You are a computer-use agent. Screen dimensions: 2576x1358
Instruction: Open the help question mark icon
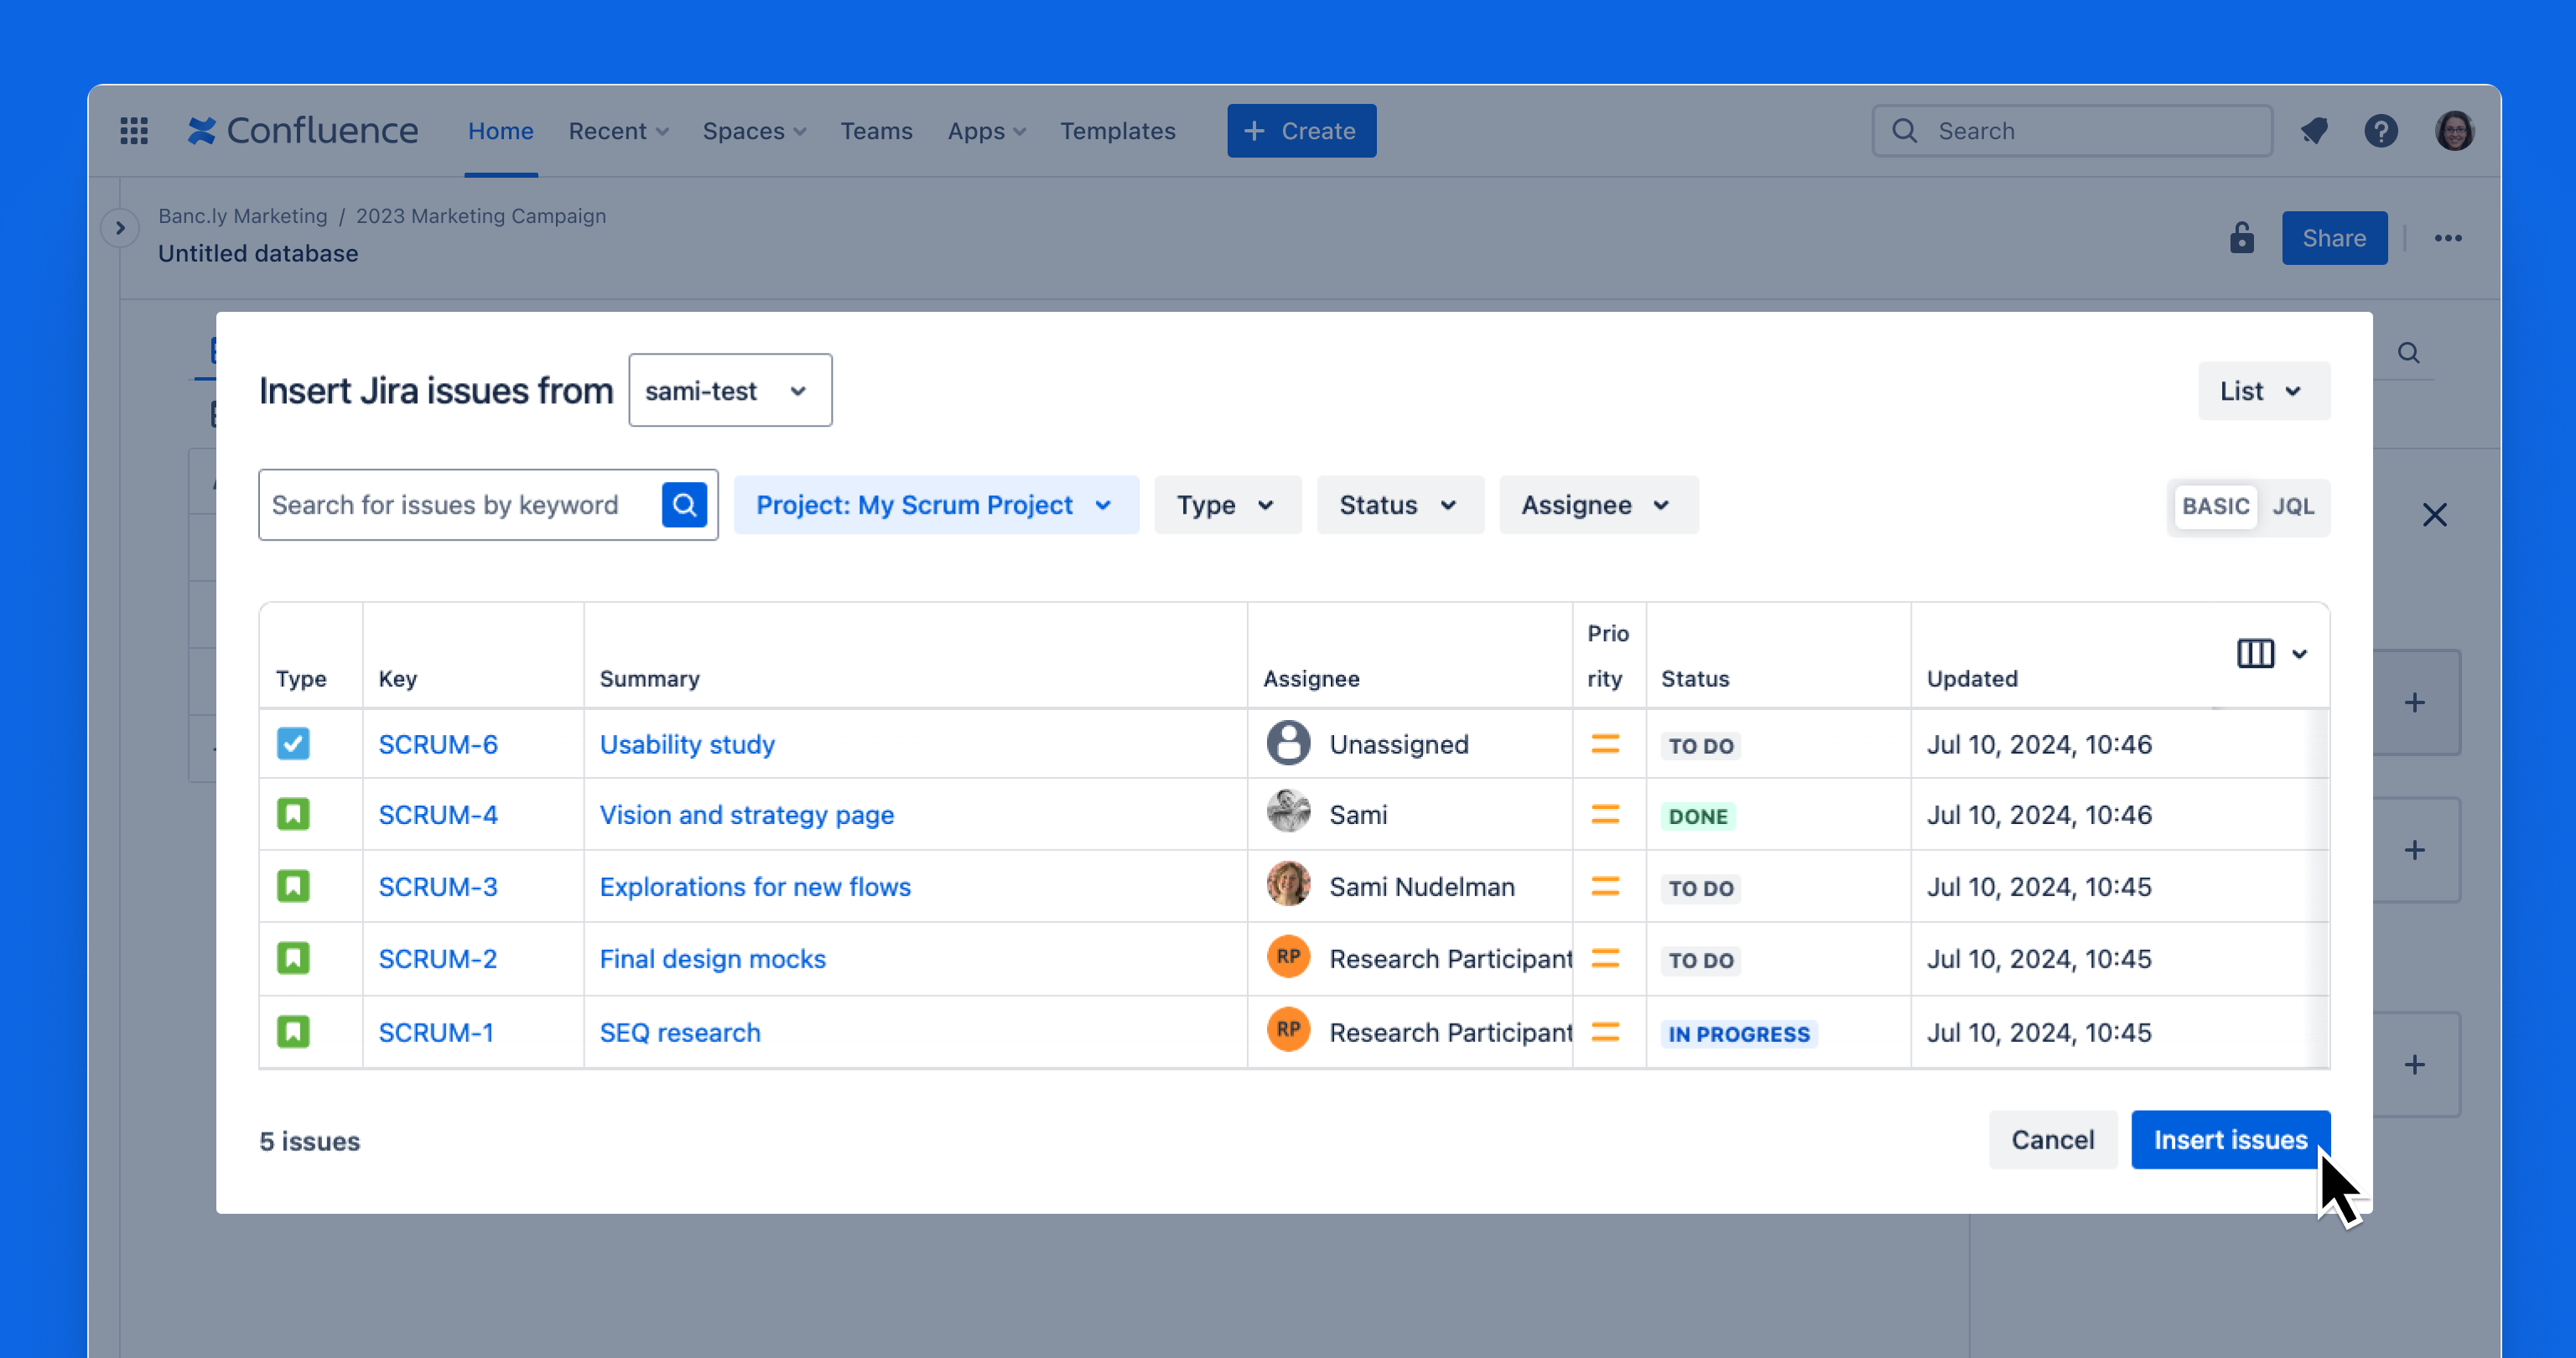pyautogui.click(x=2381, y=131)
